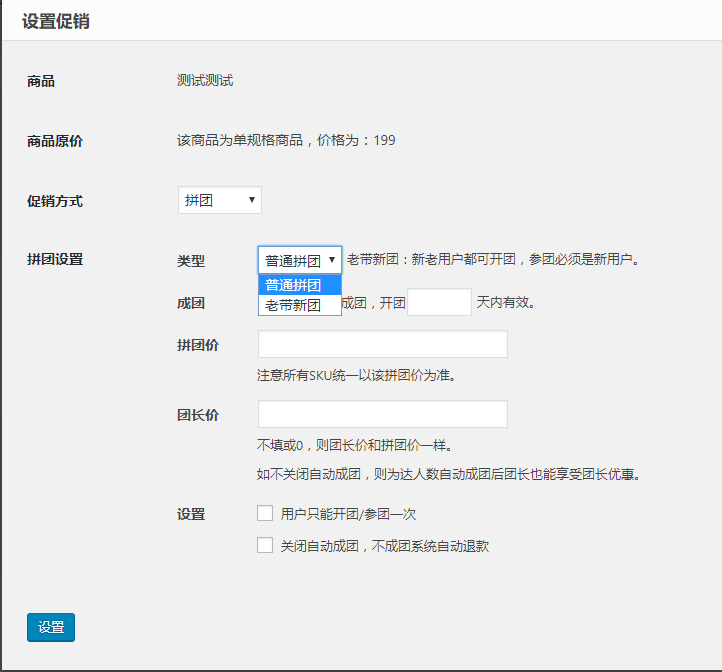This screenshot has width=722, height=672.
Task: Click the 类型 label
Action: click(x=191, y=261)
